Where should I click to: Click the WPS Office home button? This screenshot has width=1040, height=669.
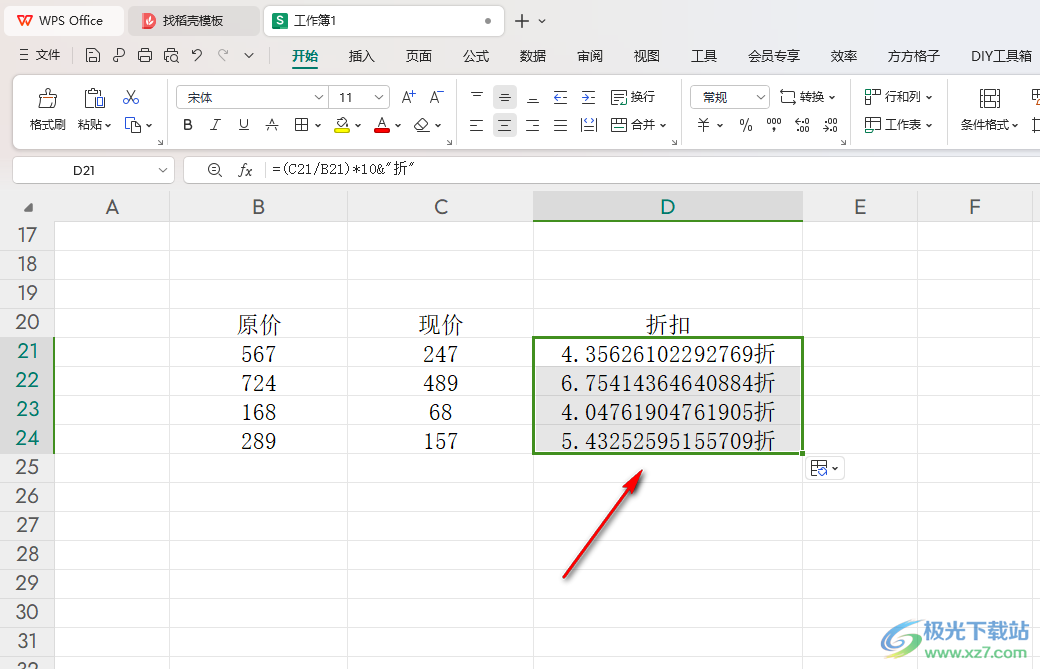tap(64, 21)
